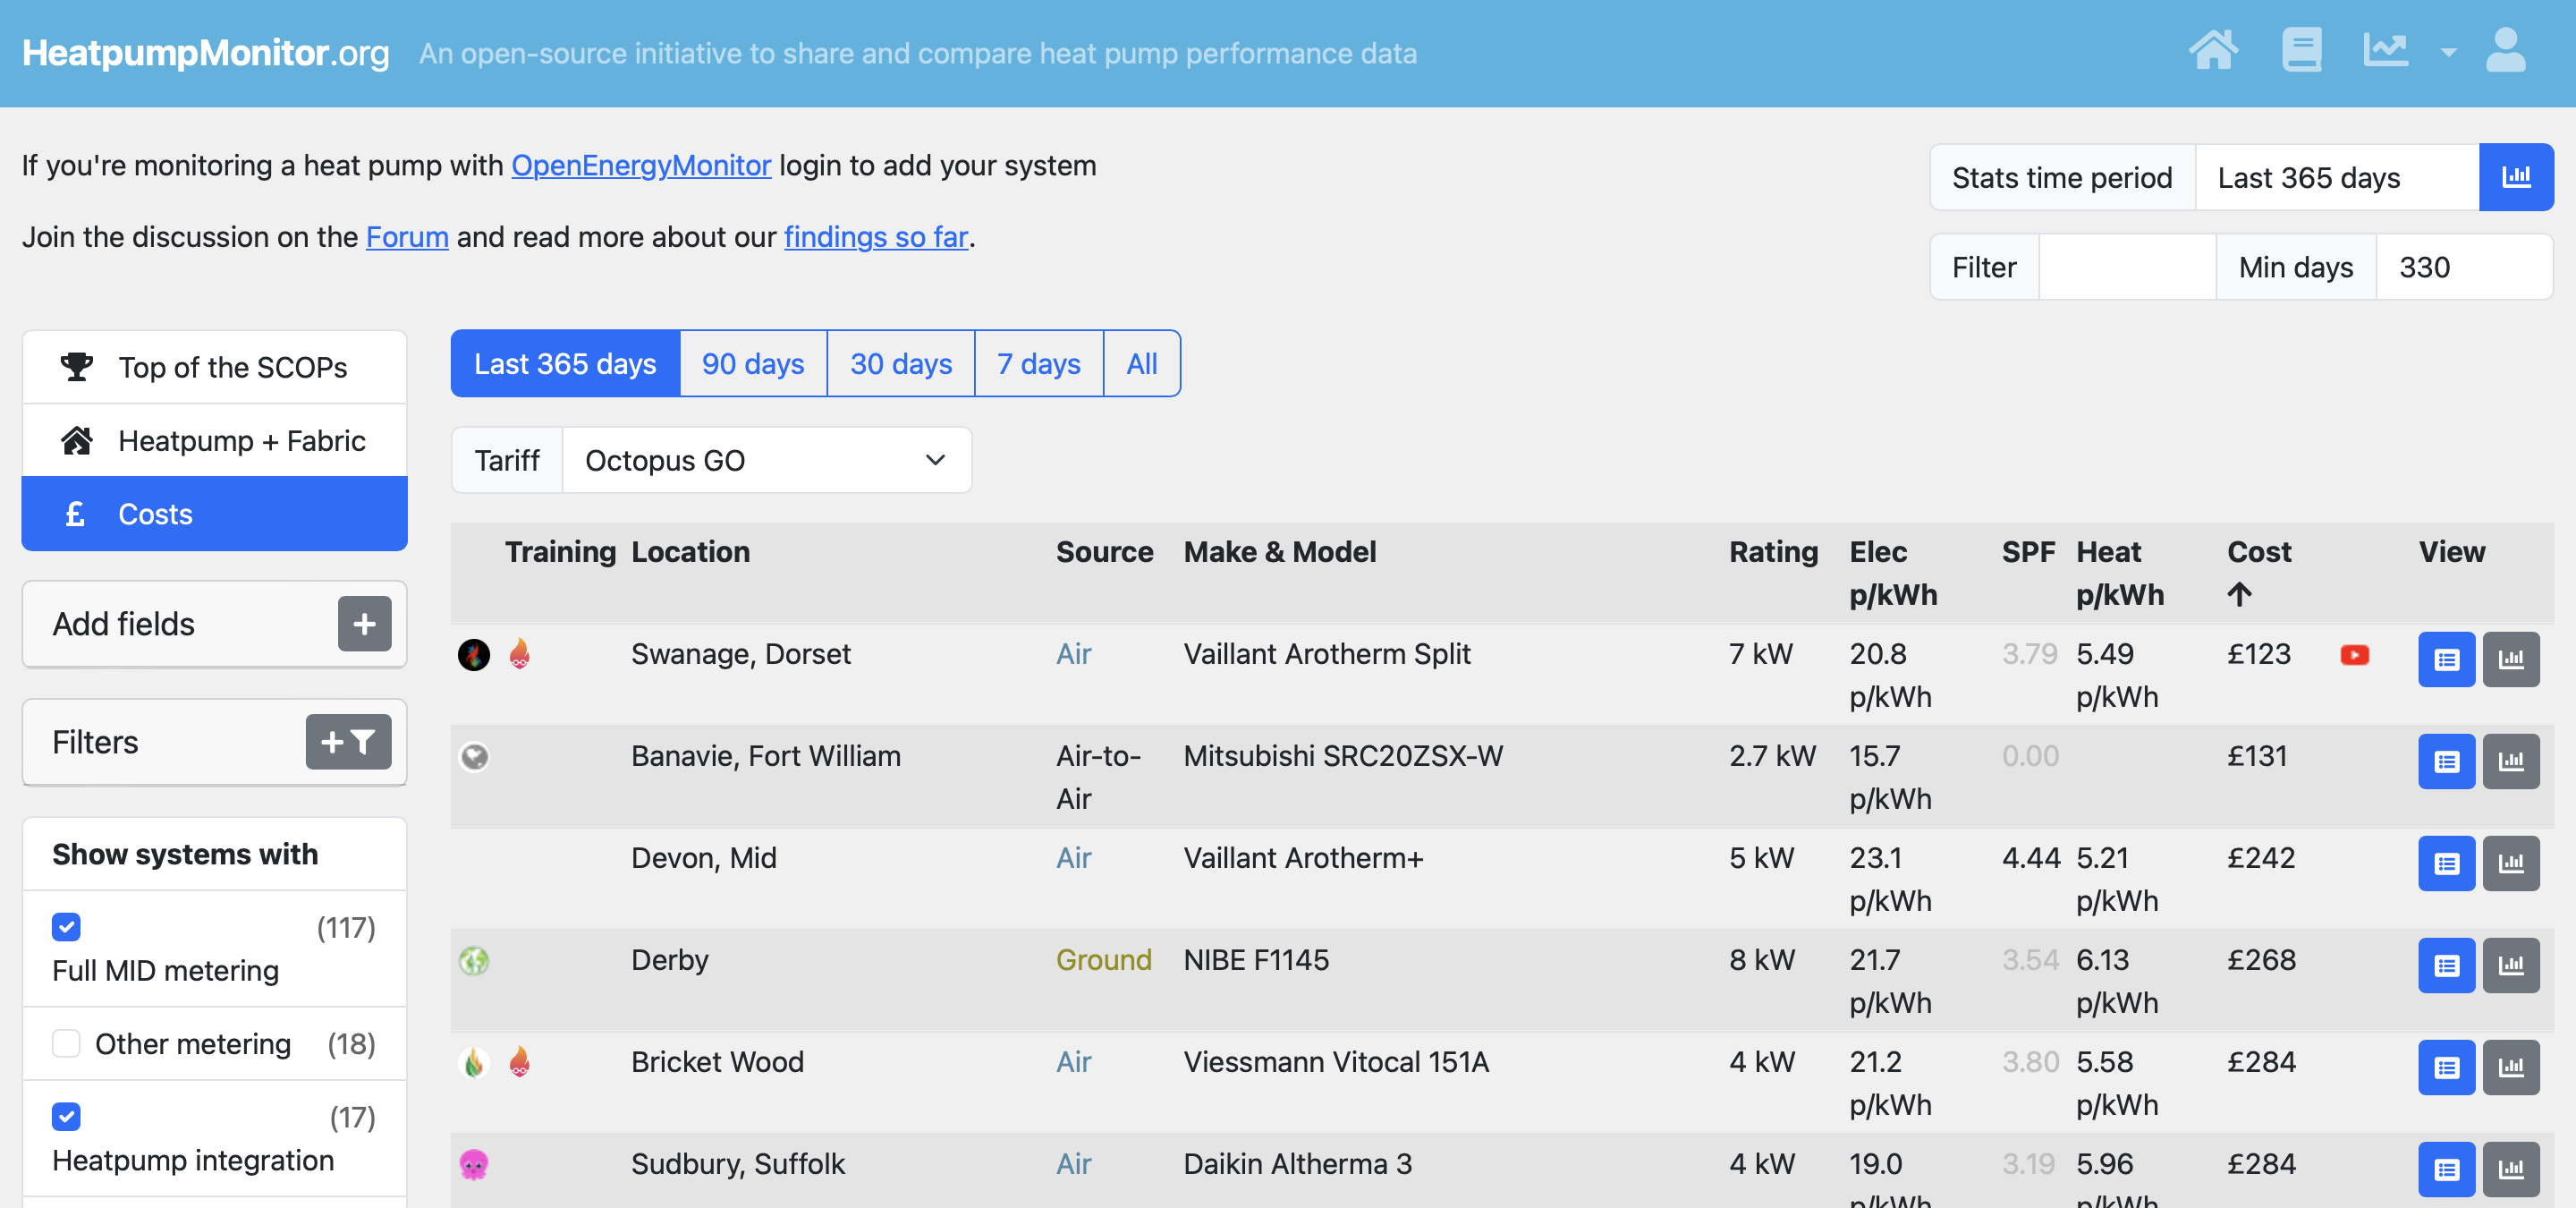Select the Costs view
The width and height of the screenshot is (2576, 1208).
[214, 514]
